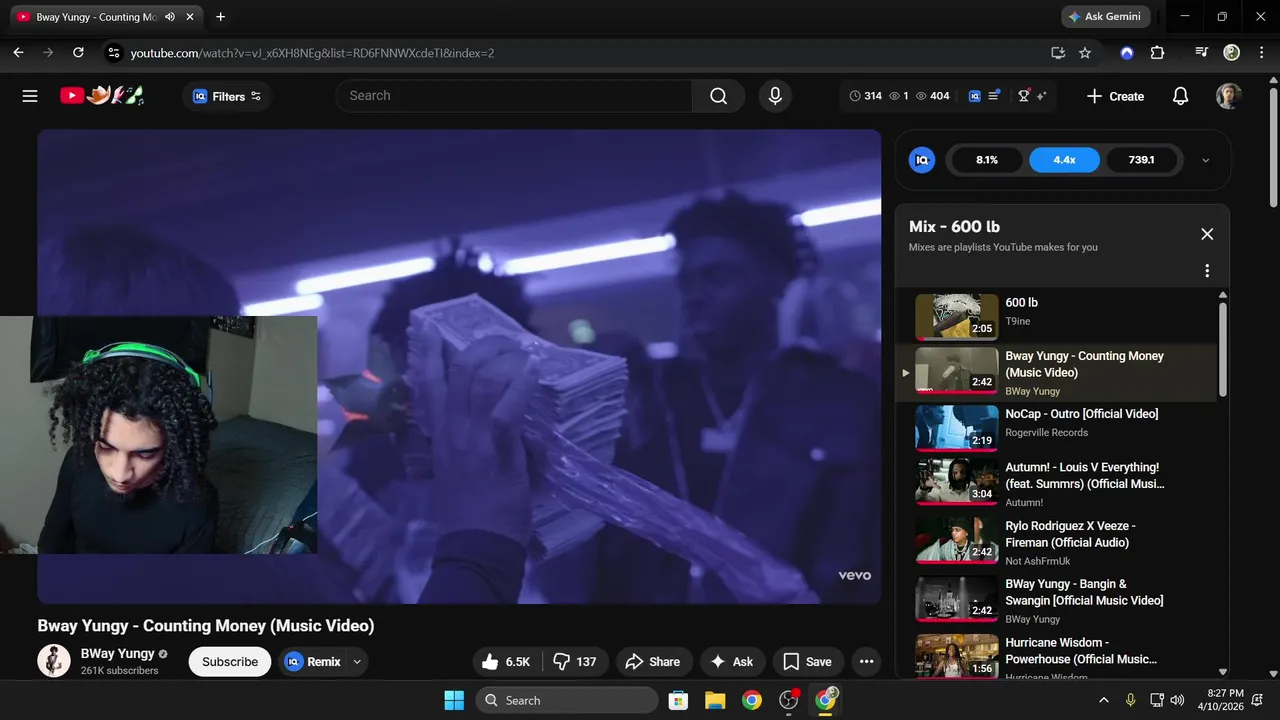Click the vidIQ Remix button
Viewport: 1280px width, 720px height.
(x=313, y=661)
